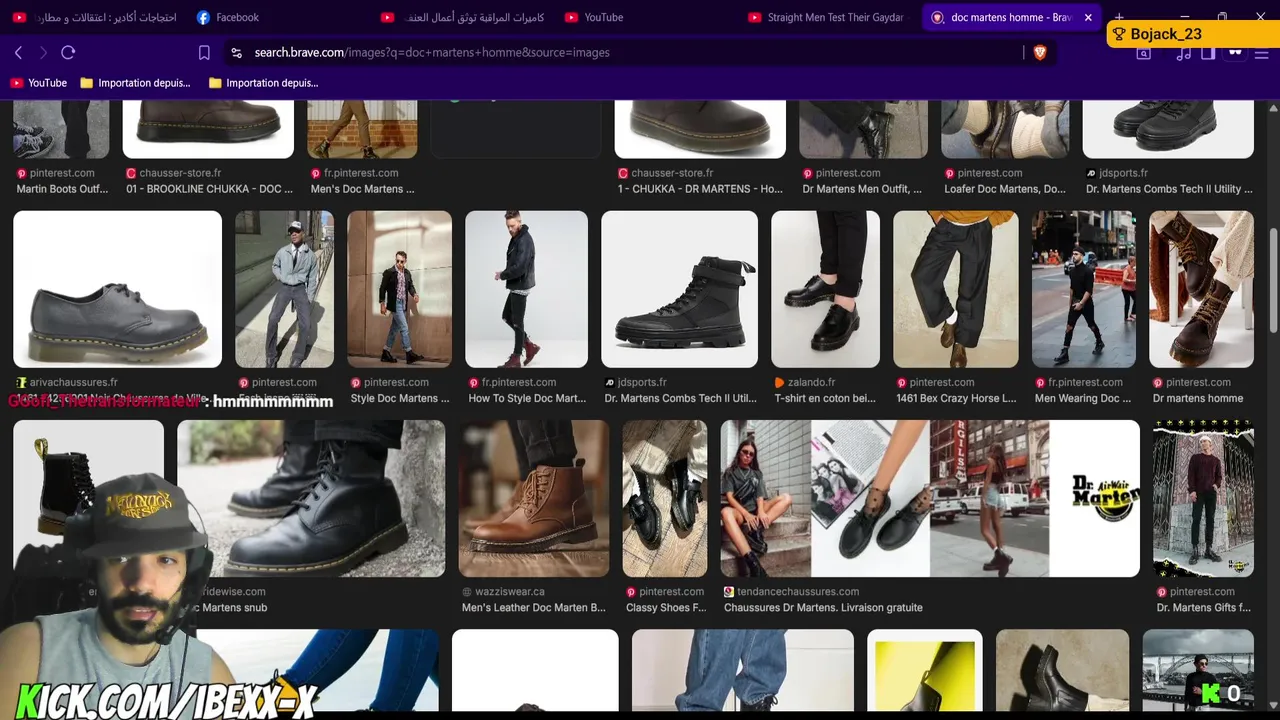
Task: Open the zalando T-shirt en coton image
Action: 825,289
